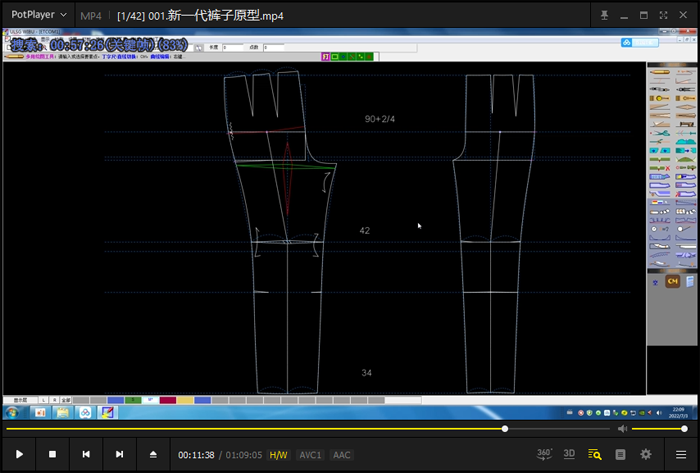Click the eject/open file button
This screenshot has width=700, height=473.
tap(153, 454)
